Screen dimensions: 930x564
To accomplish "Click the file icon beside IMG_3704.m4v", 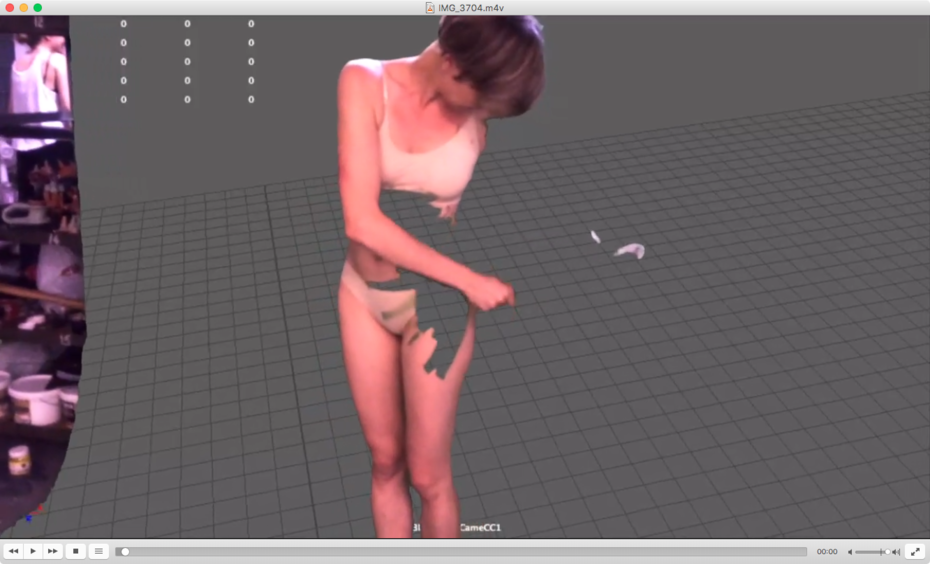I will pos(430,8).
